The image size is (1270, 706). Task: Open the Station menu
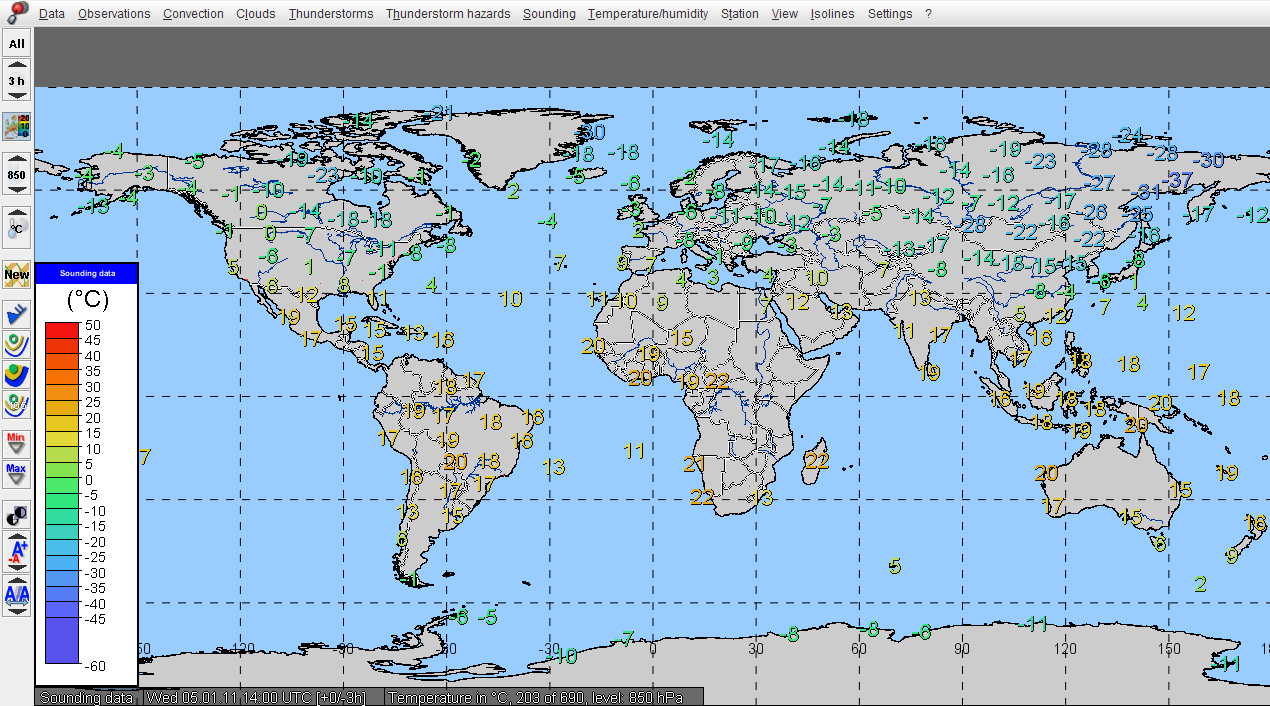(x=740, y=13)
